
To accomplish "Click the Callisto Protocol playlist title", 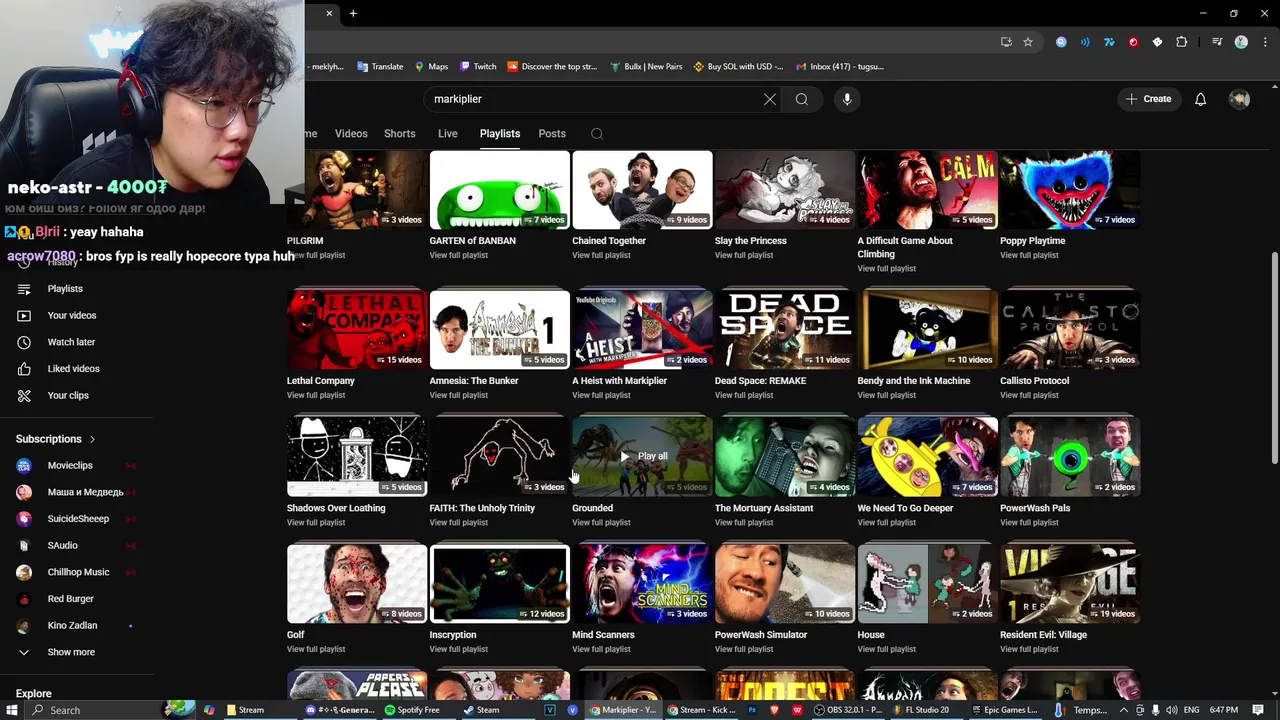I will (1035, 381).
